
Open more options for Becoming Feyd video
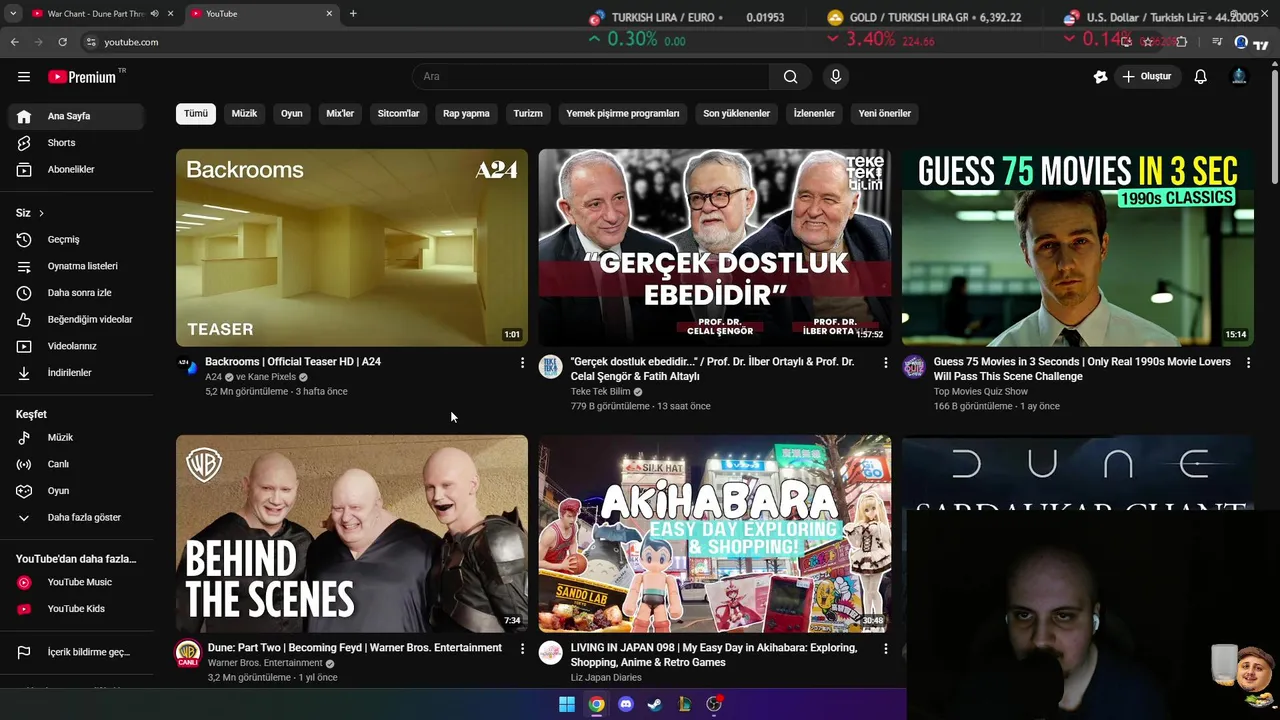522,649
